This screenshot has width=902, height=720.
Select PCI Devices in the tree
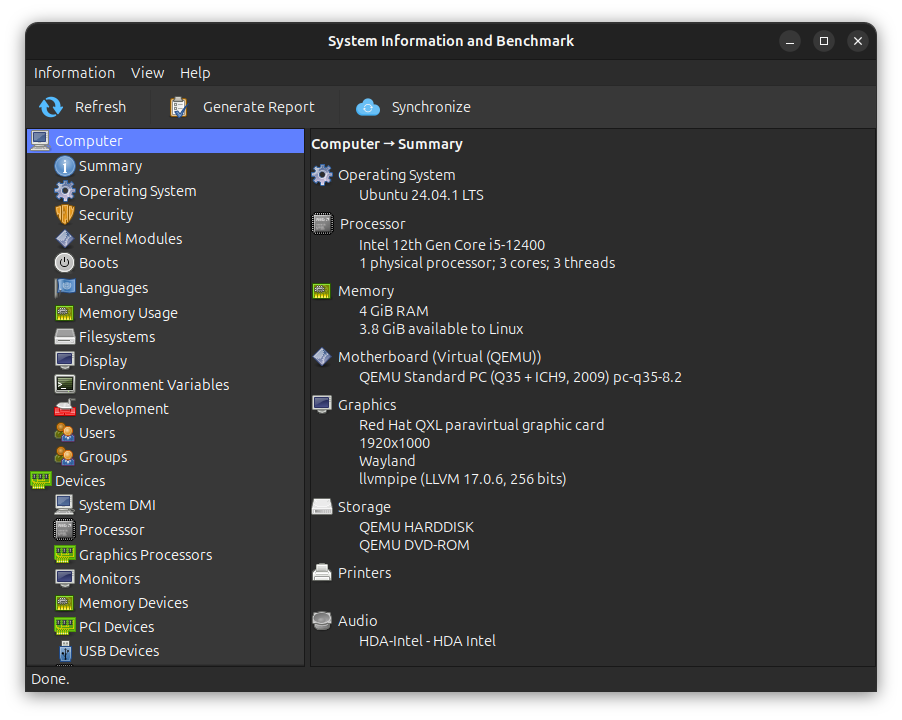click(x=117, y=627)
